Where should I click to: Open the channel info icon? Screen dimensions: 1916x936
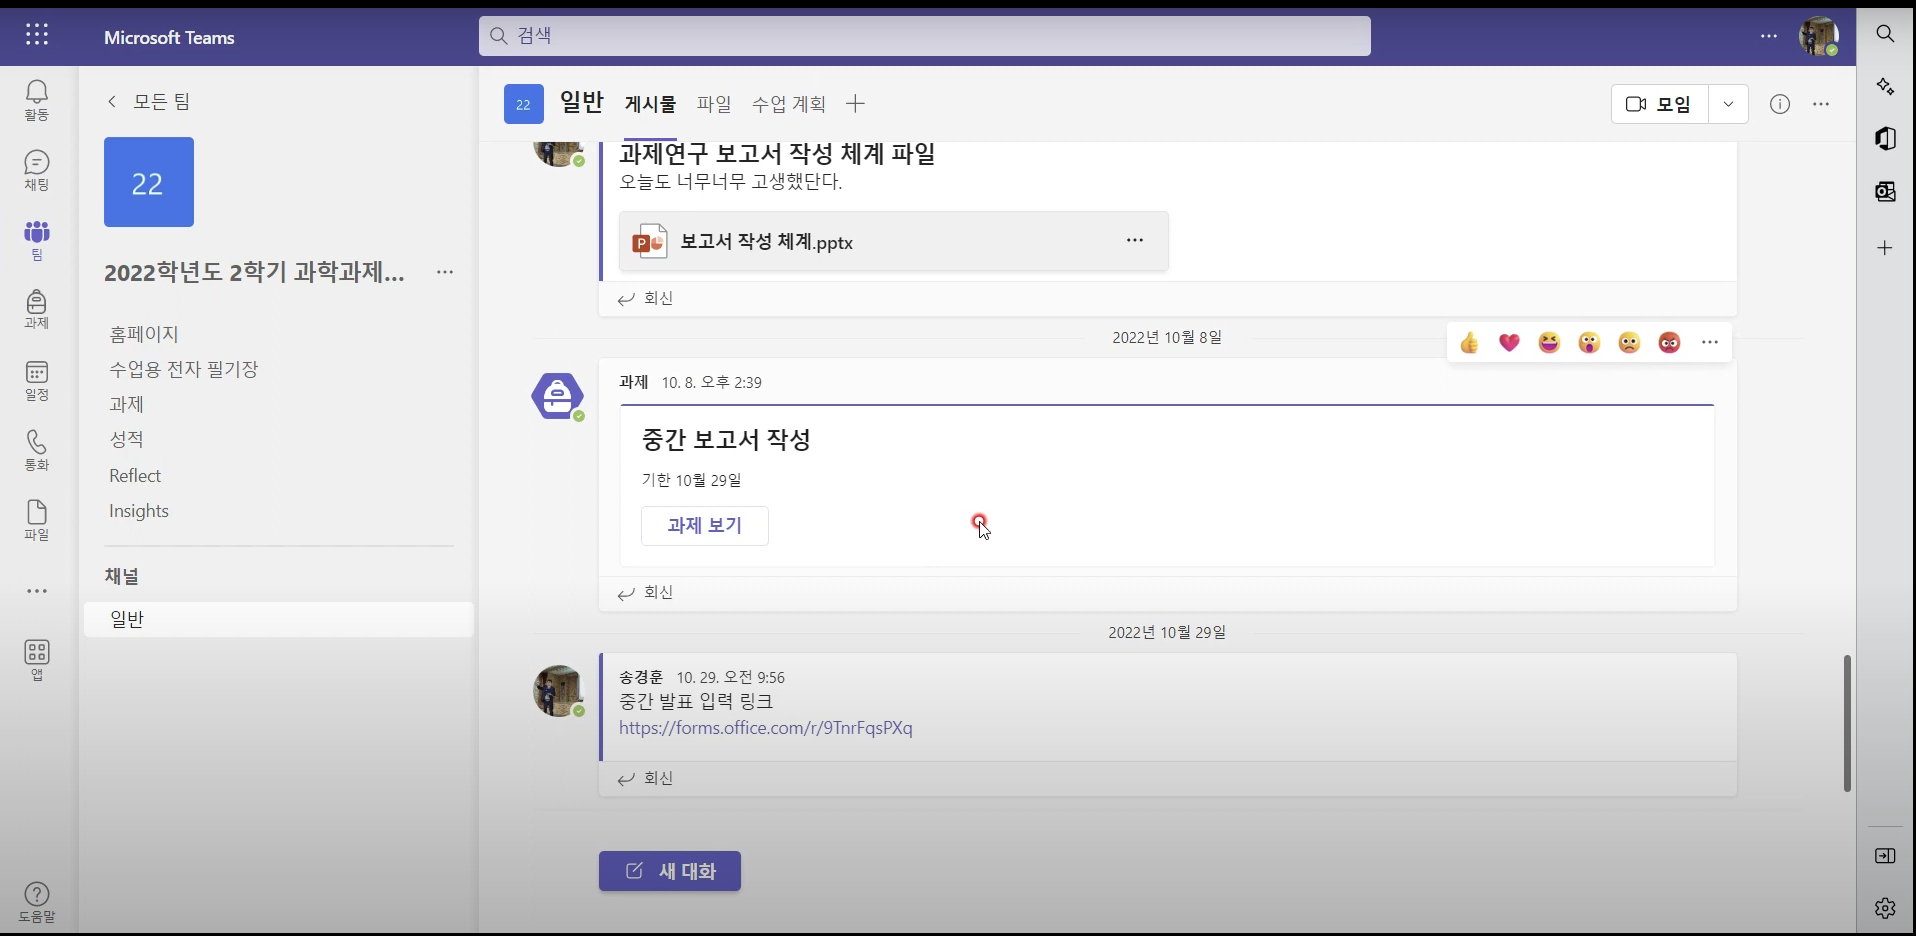1780,104
